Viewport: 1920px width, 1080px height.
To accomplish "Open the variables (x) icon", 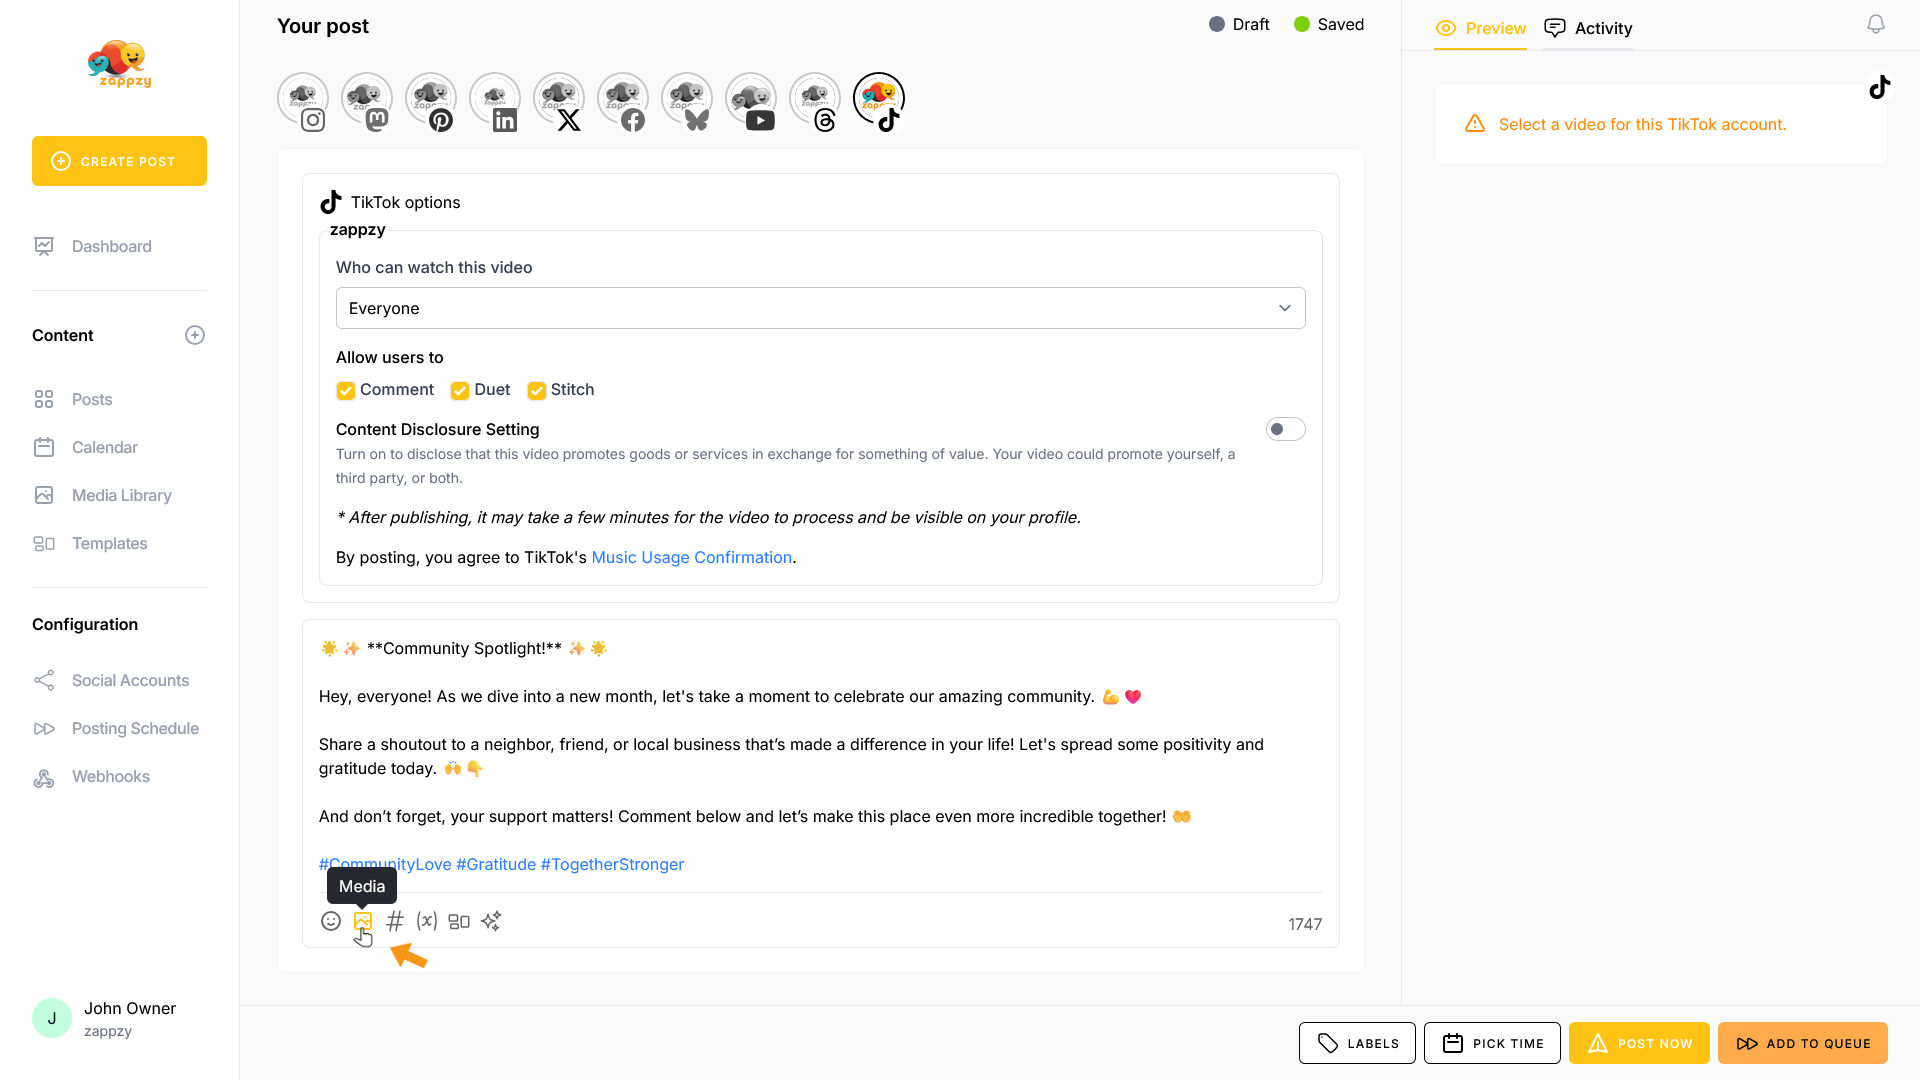I will tap(427, 921).
